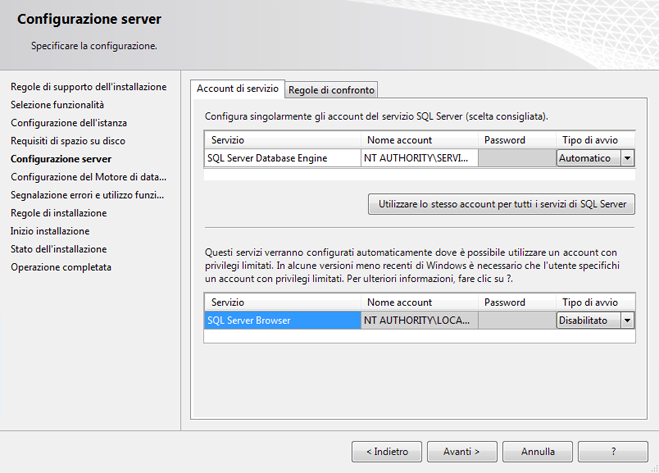Open help with the question mark button
Screen dimensions: 659x473
613,452
